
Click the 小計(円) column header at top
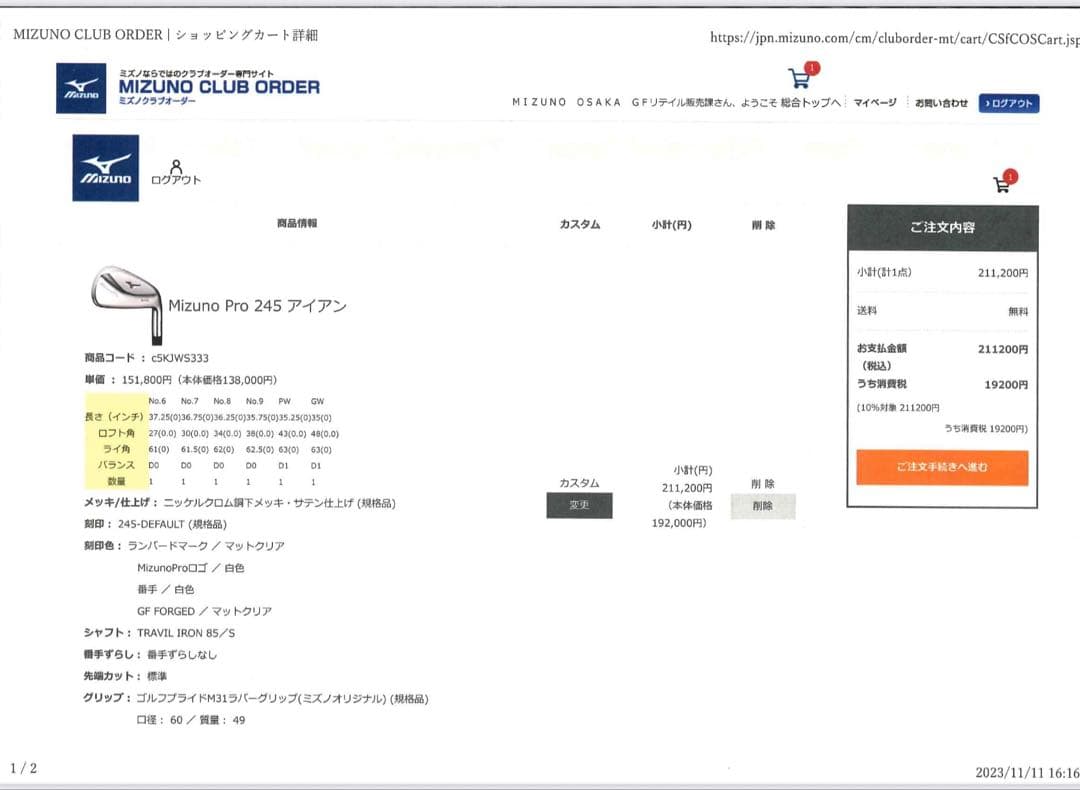click(x=672, y=225)
